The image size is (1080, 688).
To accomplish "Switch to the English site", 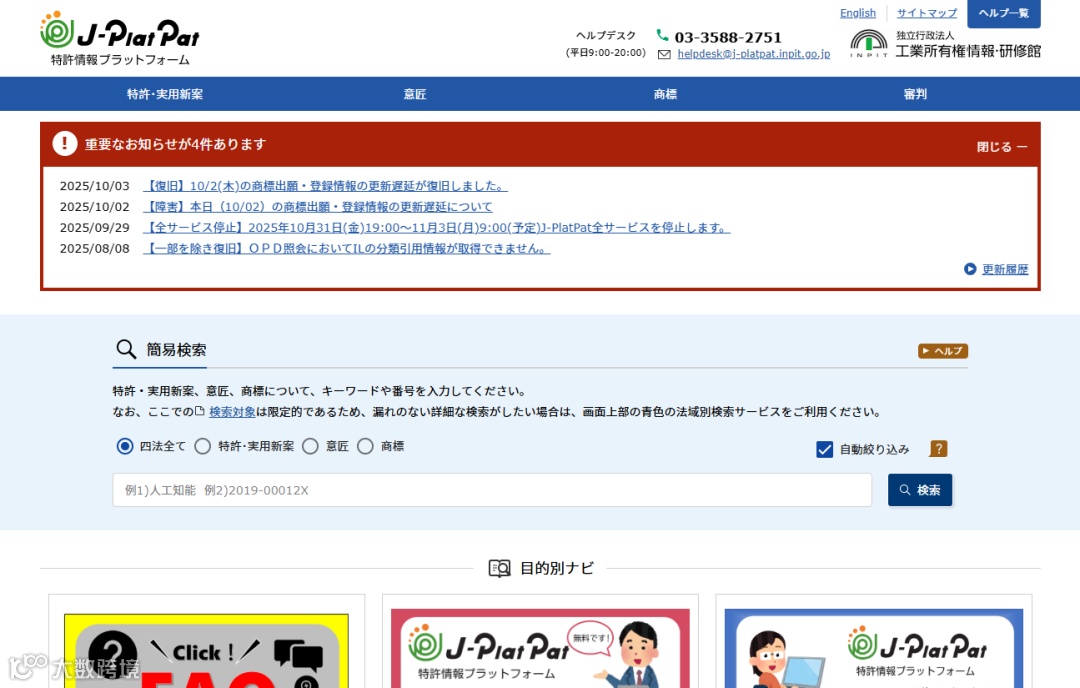I will pyautogui.click(x=858, y=13).
